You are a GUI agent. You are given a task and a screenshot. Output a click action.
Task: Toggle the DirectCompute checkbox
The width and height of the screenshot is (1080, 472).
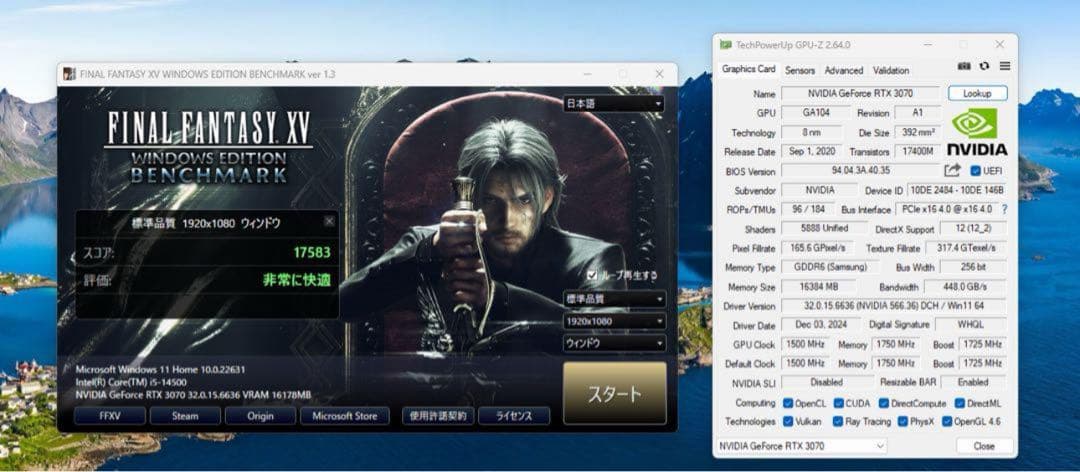pyautogui.click(x=884, y=403)
